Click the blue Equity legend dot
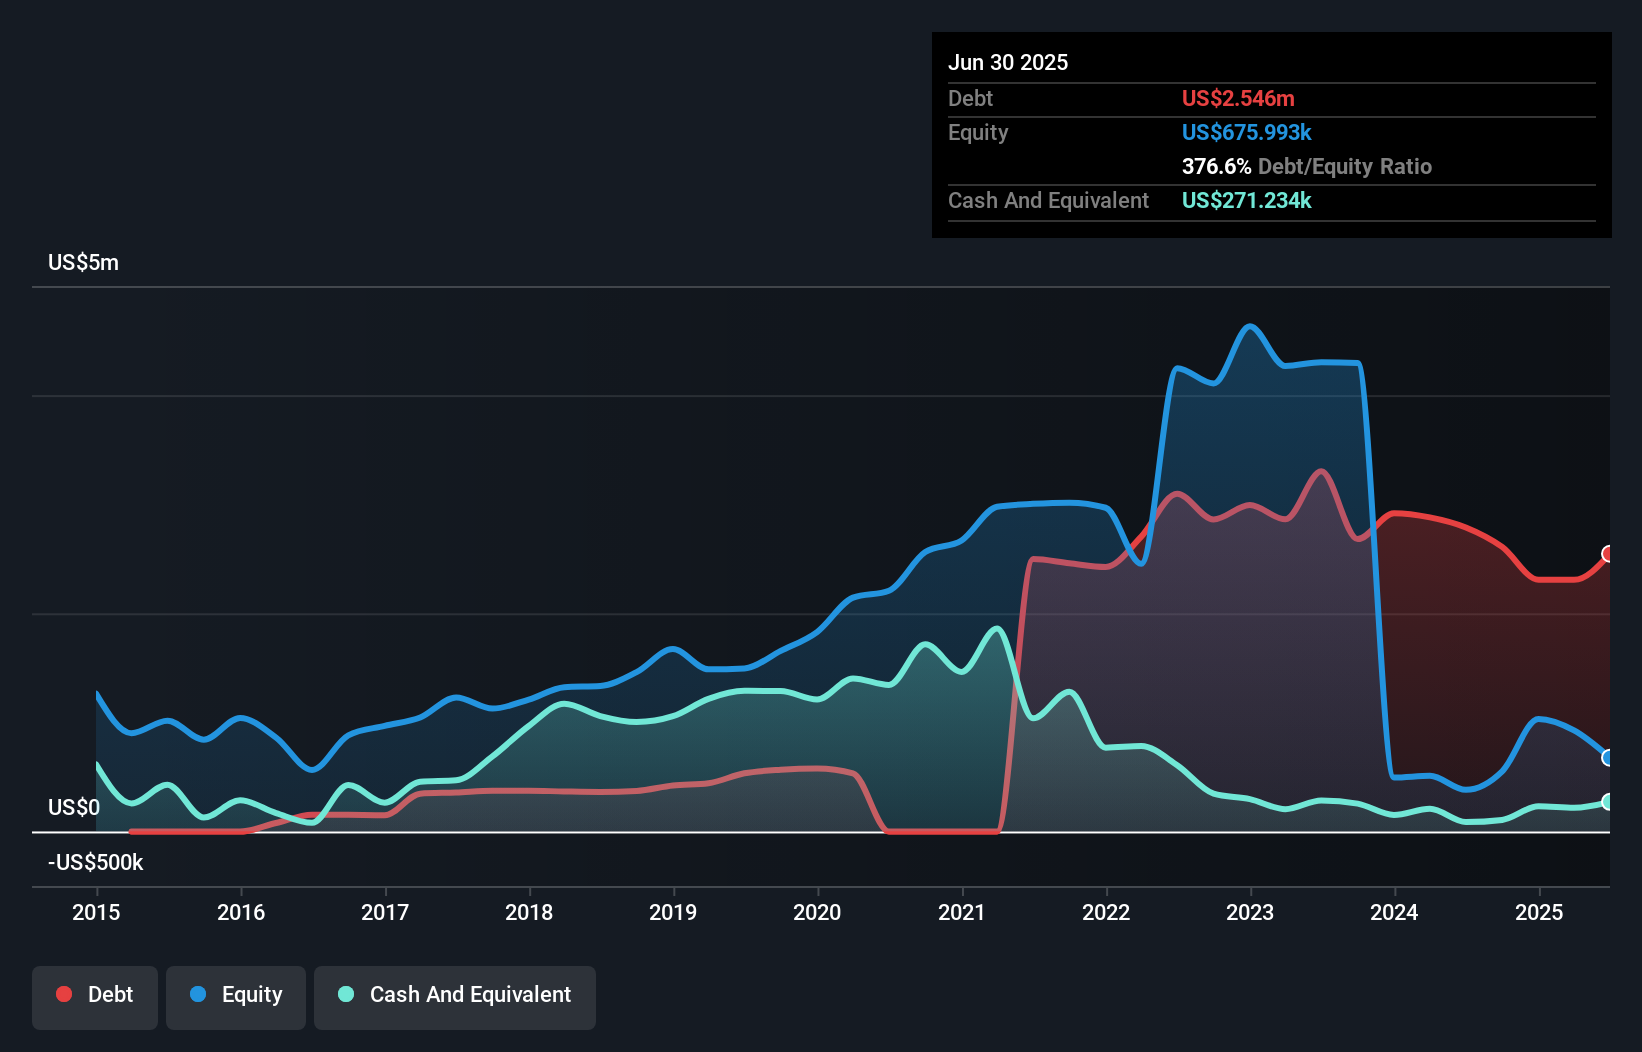 198,994
